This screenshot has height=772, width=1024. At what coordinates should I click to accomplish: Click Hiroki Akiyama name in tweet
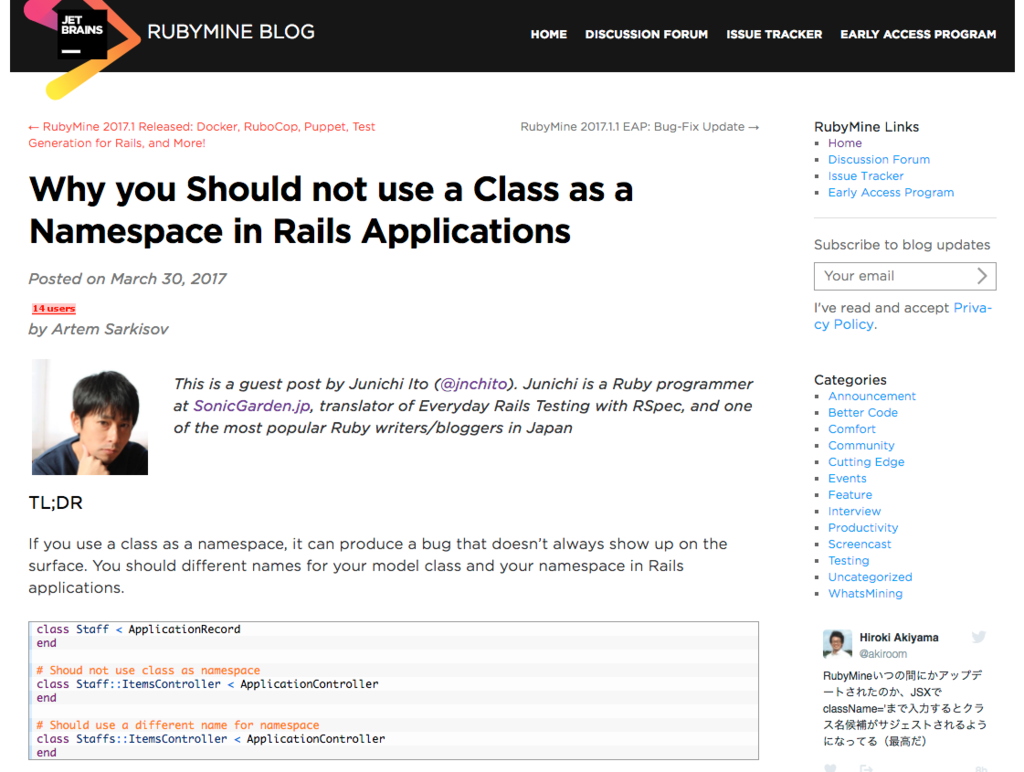tap(899, 637)
